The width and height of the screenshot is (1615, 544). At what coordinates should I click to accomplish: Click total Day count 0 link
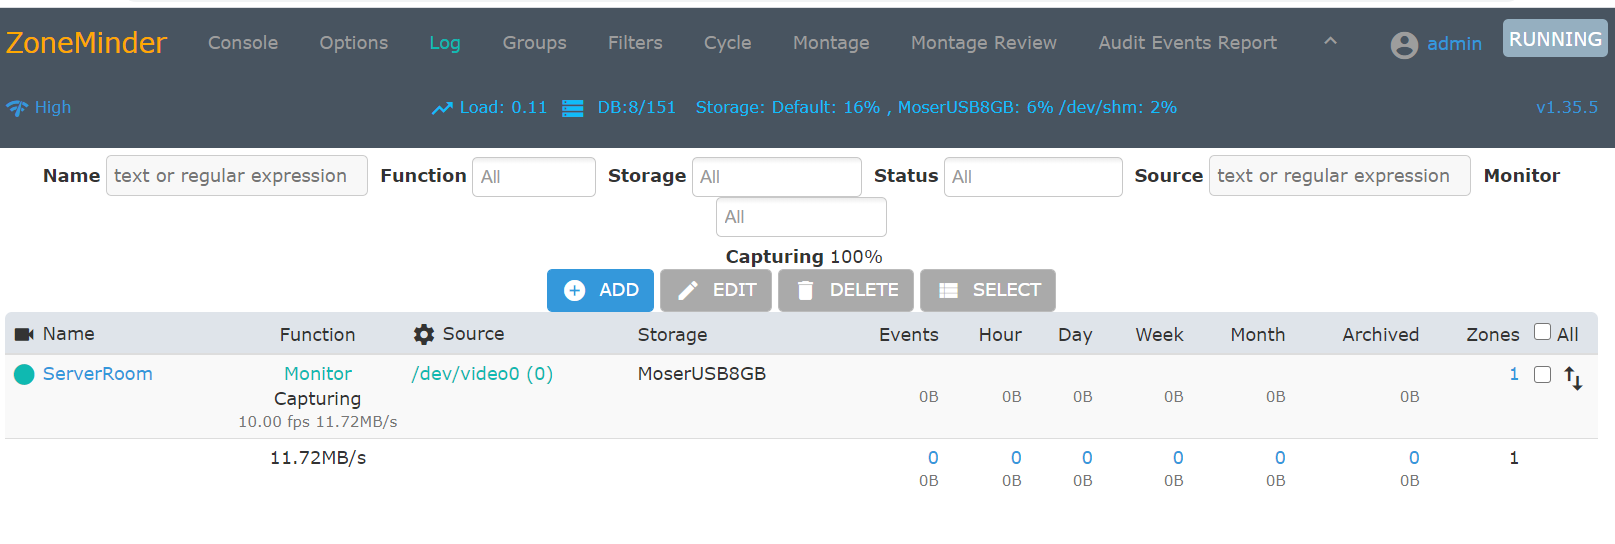point(1087,458)
